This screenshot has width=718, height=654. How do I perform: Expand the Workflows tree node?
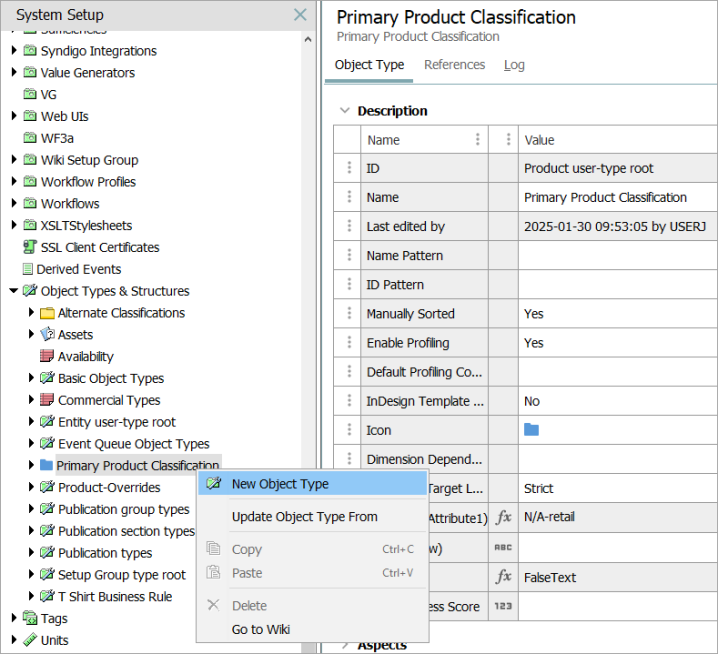click(14, 204)
